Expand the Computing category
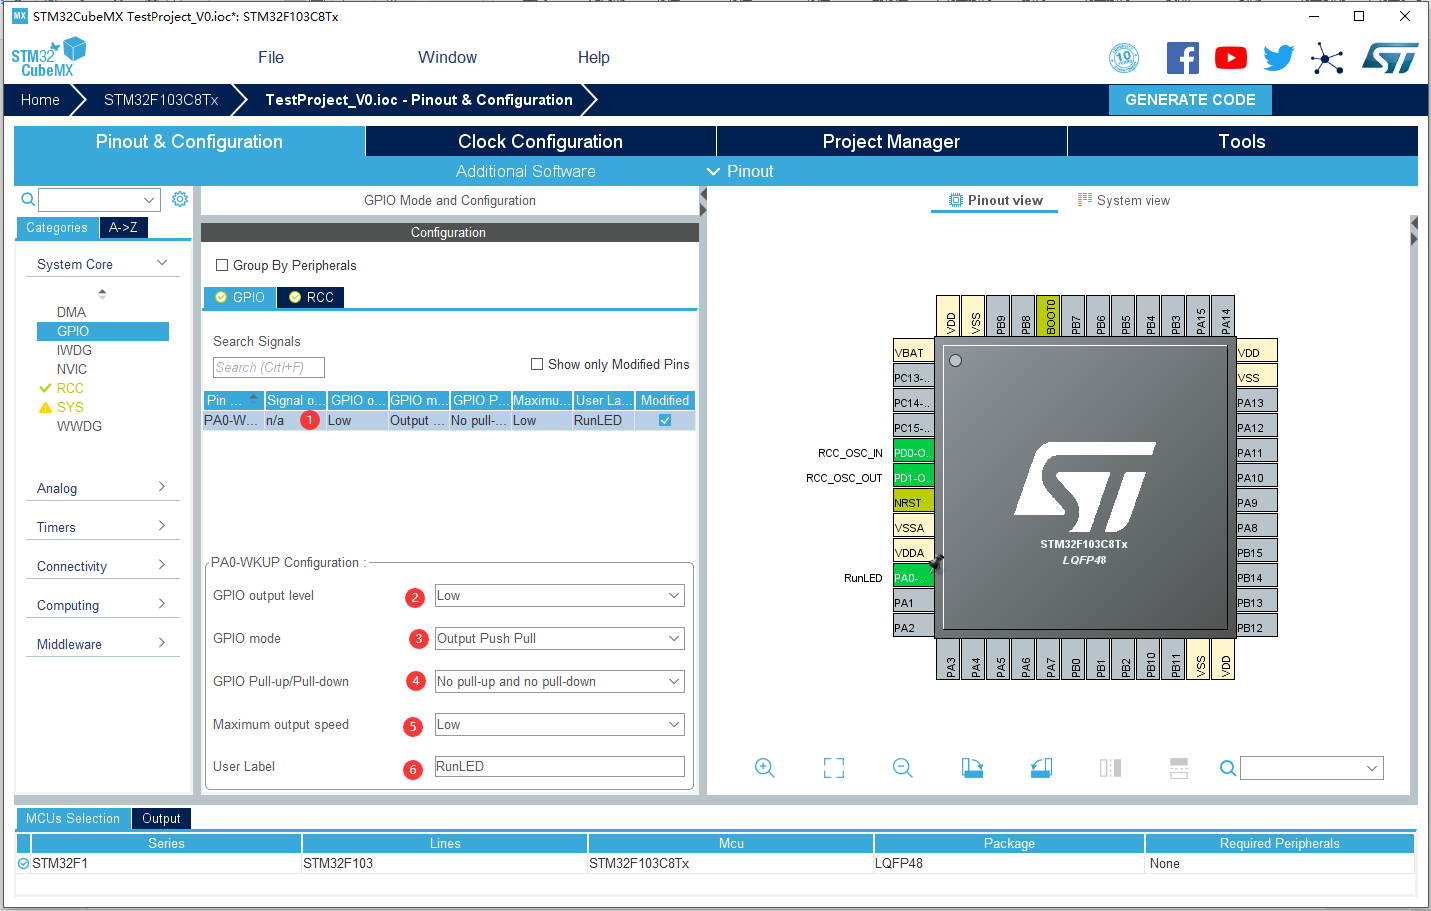This screenshot has width=1431, height=911. [102, 605]
